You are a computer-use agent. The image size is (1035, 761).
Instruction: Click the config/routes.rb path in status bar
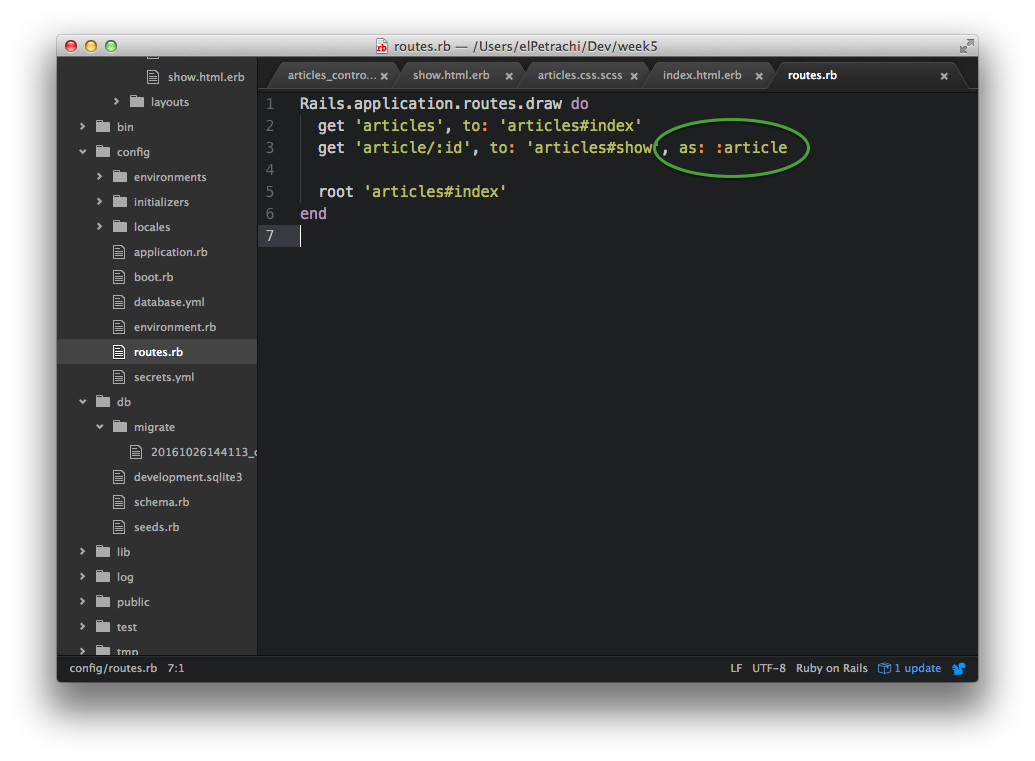pyautogui.click(x=114, y=668)
